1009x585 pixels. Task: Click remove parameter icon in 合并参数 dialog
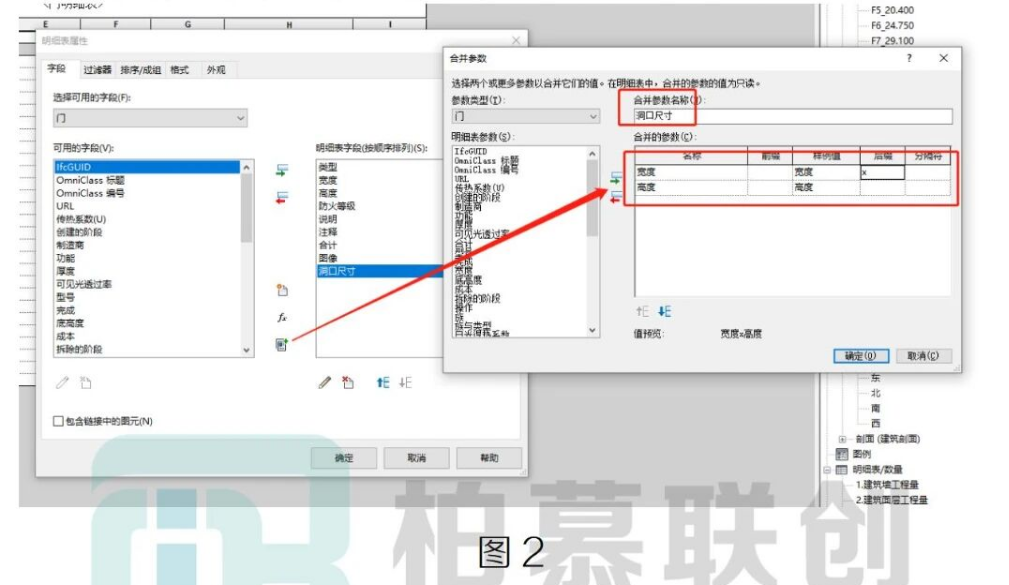click(616, 197)
